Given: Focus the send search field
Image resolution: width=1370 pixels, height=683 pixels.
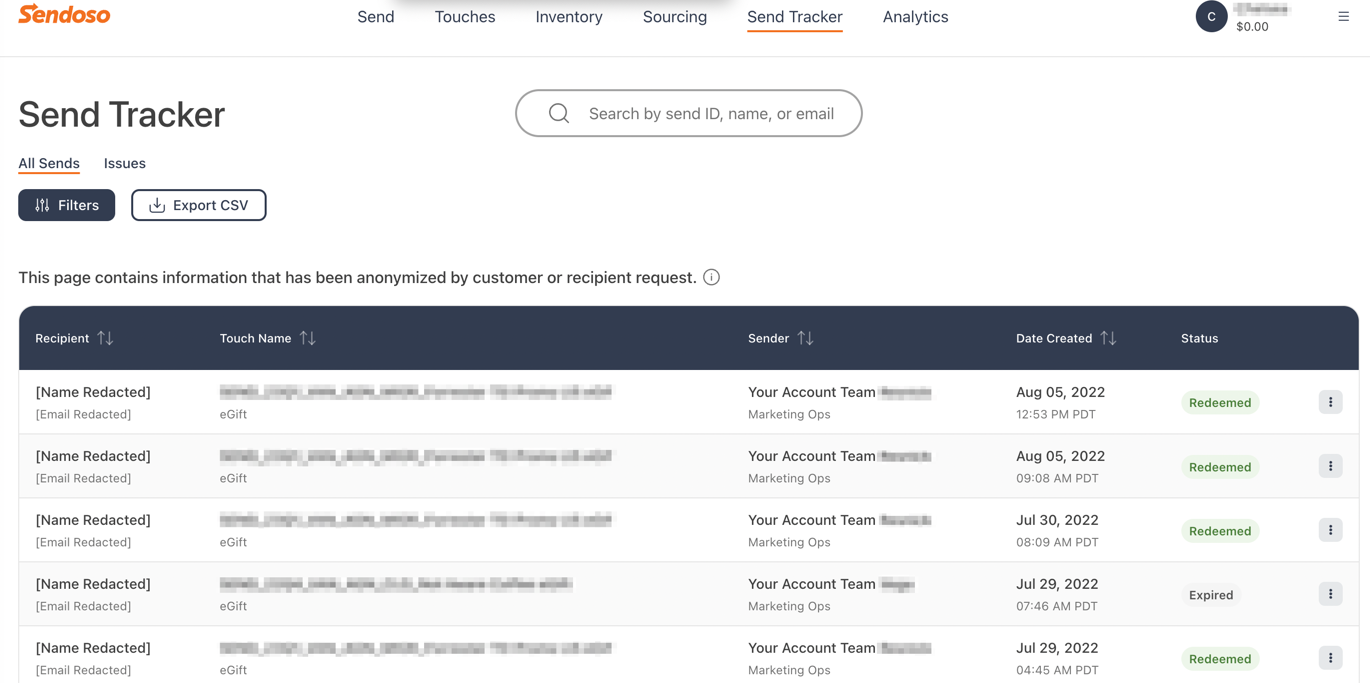Looking at the screenshot, I should 689,114.
